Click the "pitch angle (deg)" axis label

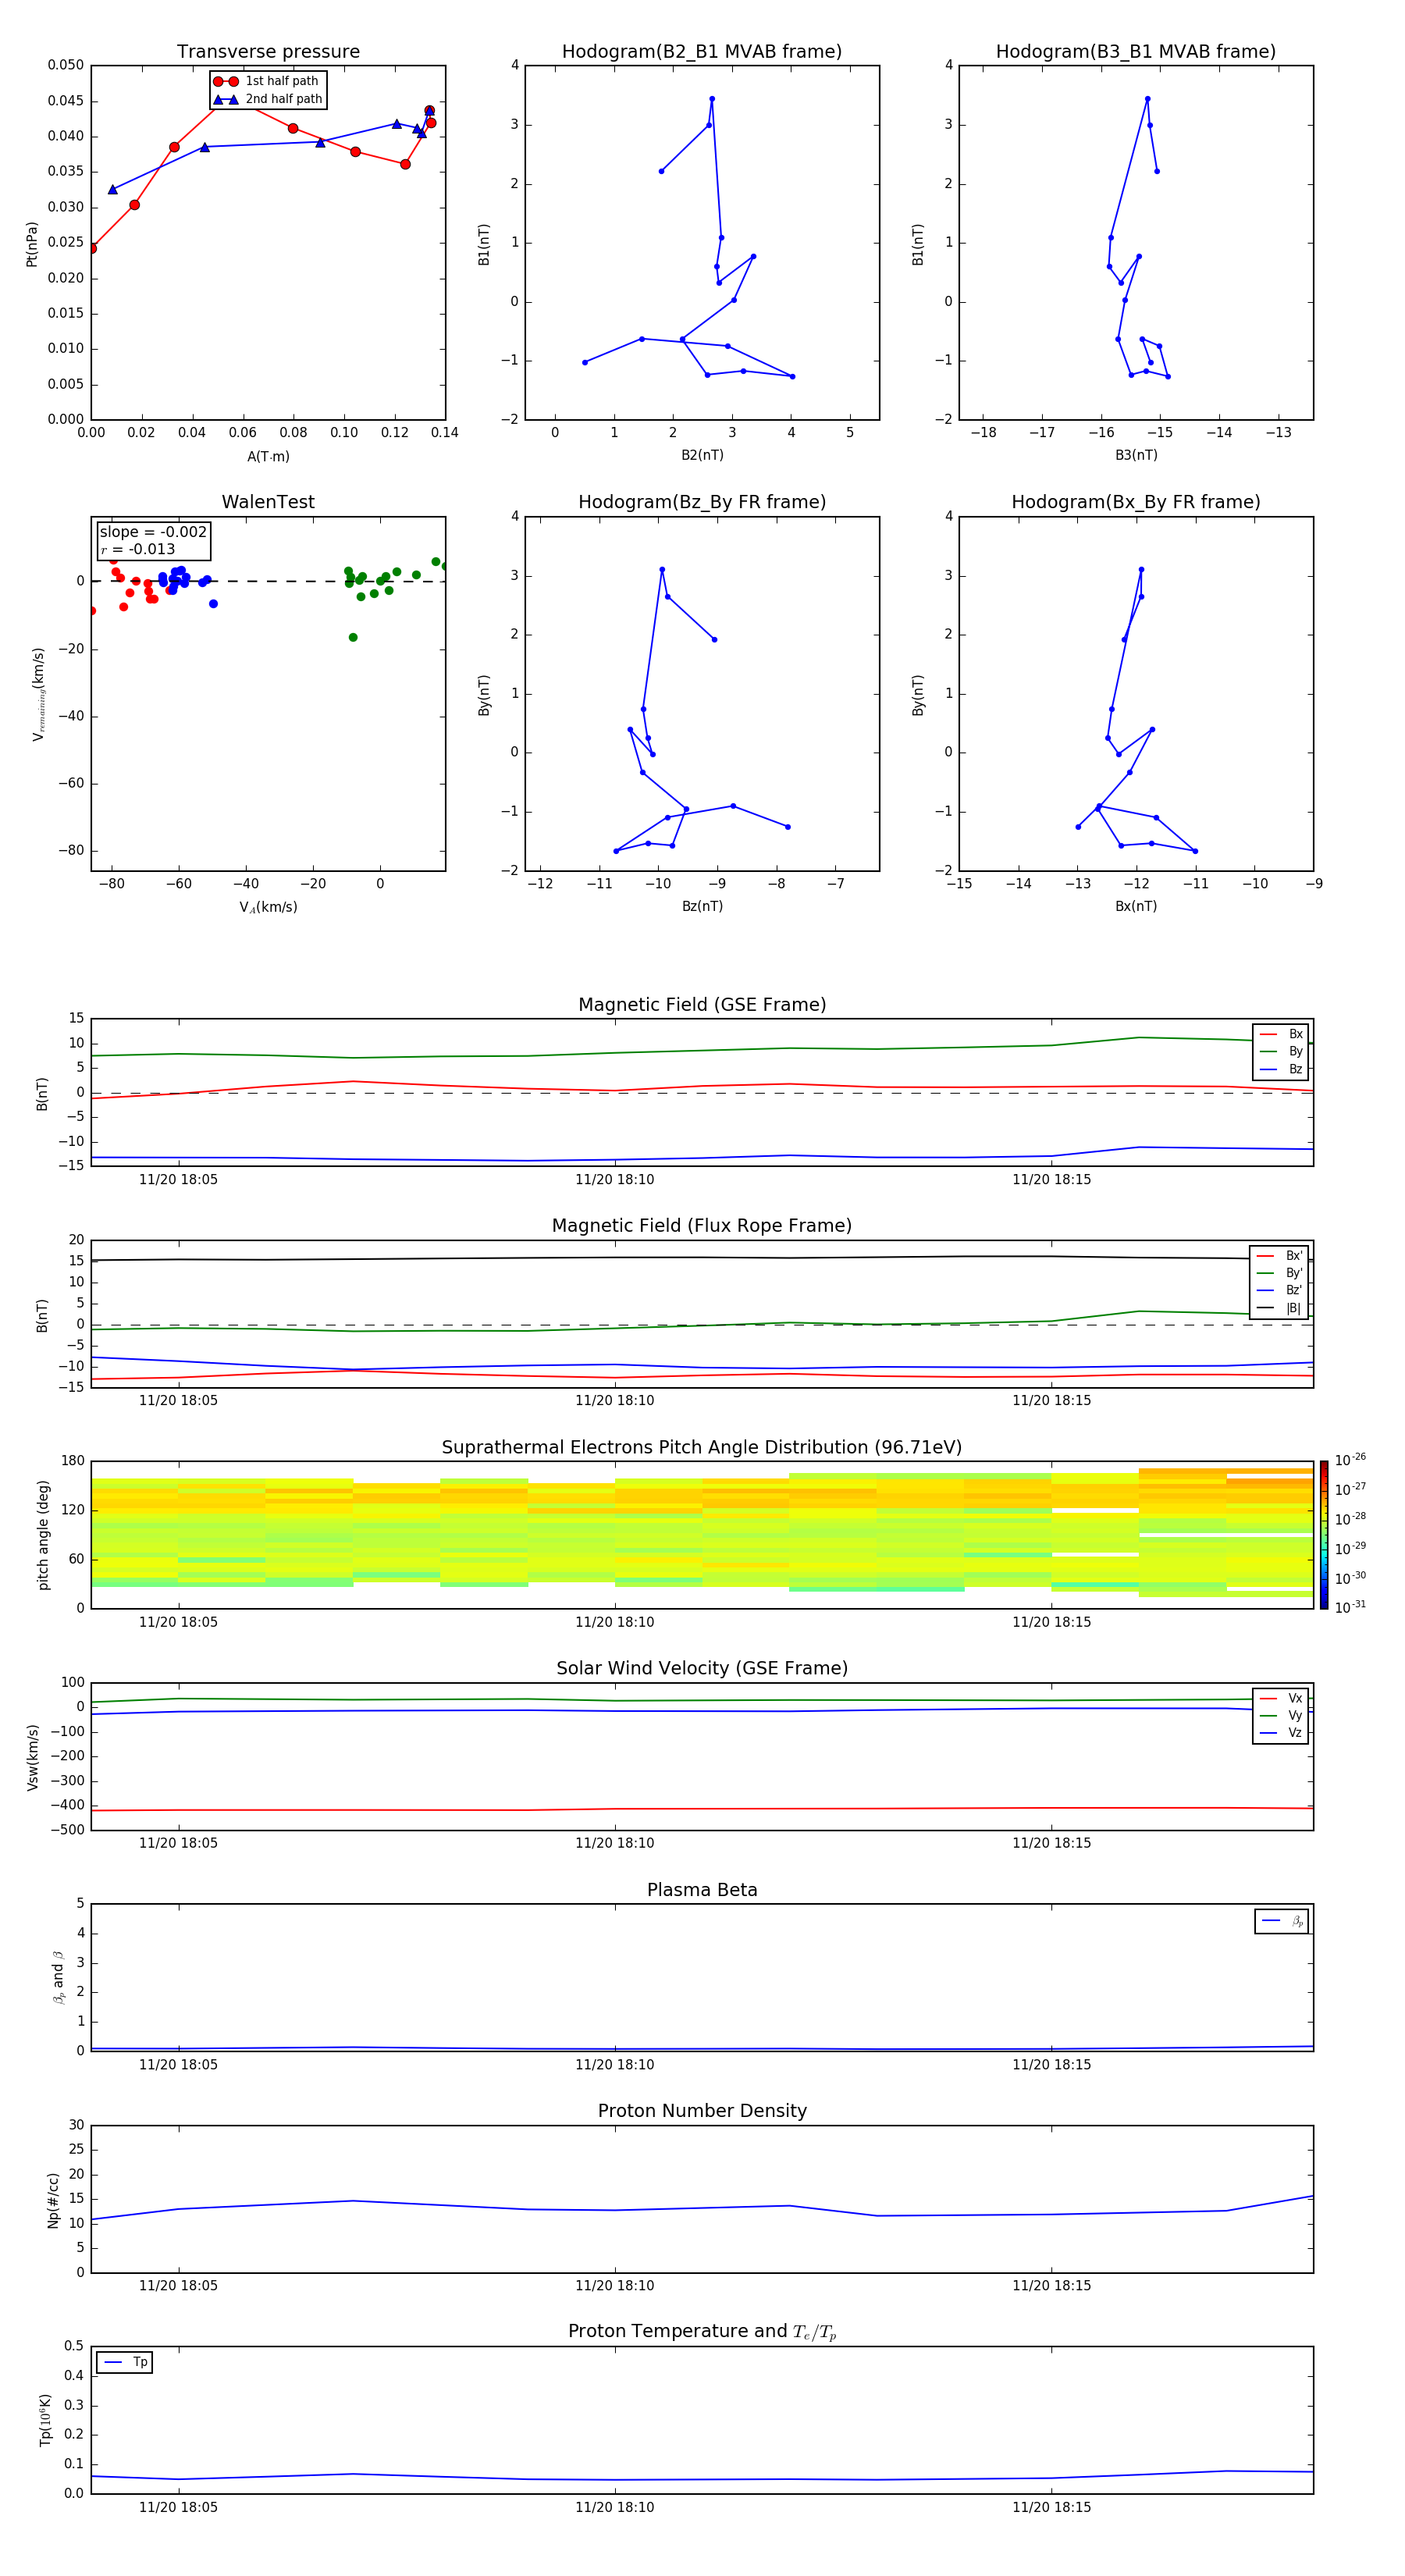coord(43,1535)
